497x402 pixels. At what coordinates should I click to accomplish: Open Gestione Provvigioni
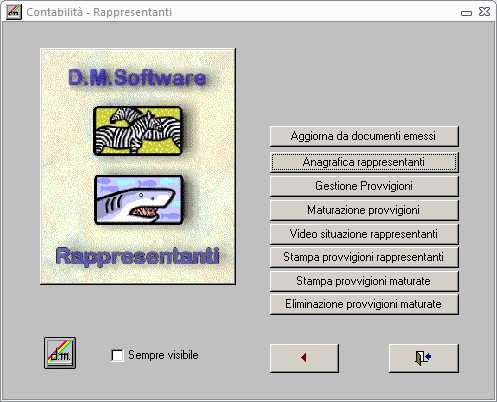click(x=364, y=186)
